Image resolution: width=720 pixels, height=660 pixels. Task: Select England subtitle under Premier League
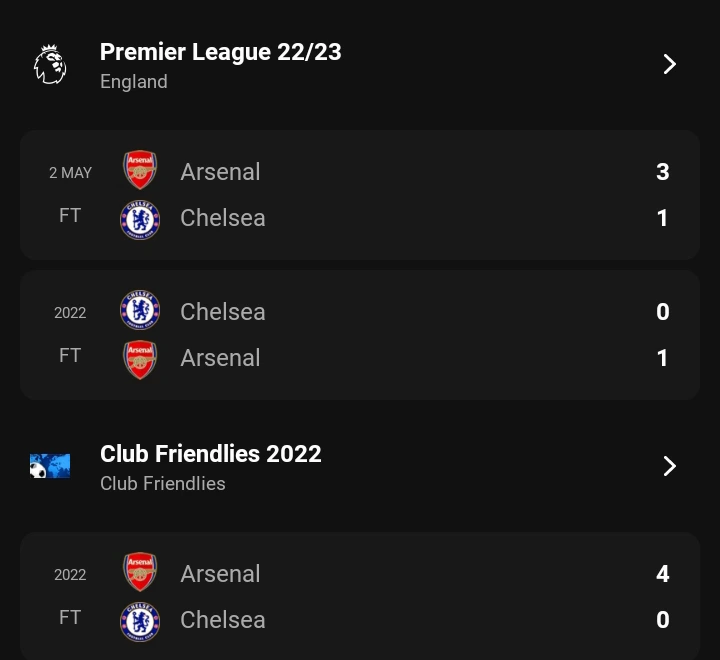click(x=134, y=82)
